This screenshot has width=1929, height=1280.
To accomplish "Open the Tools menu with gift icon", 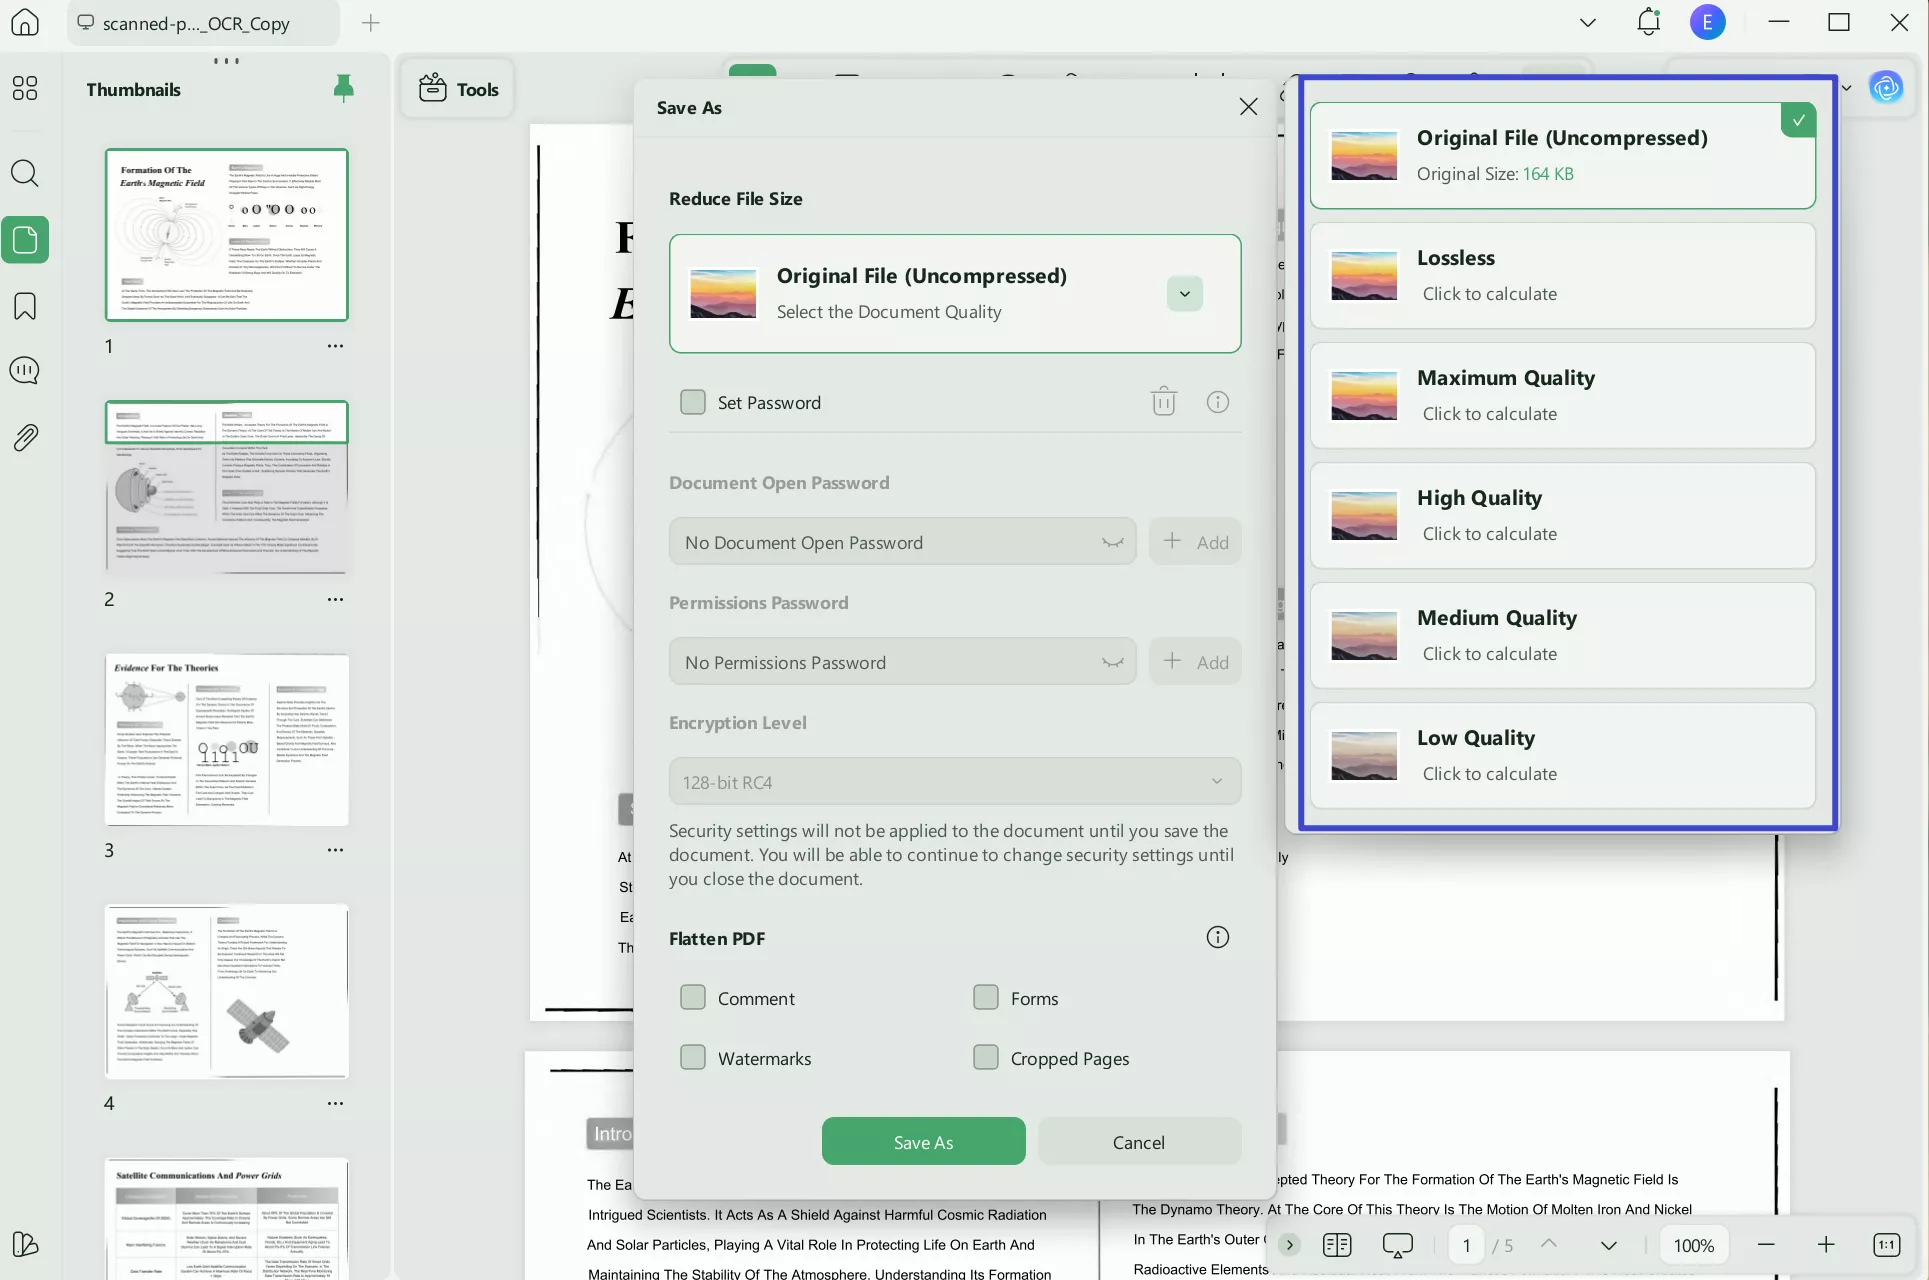I will 457,88.
